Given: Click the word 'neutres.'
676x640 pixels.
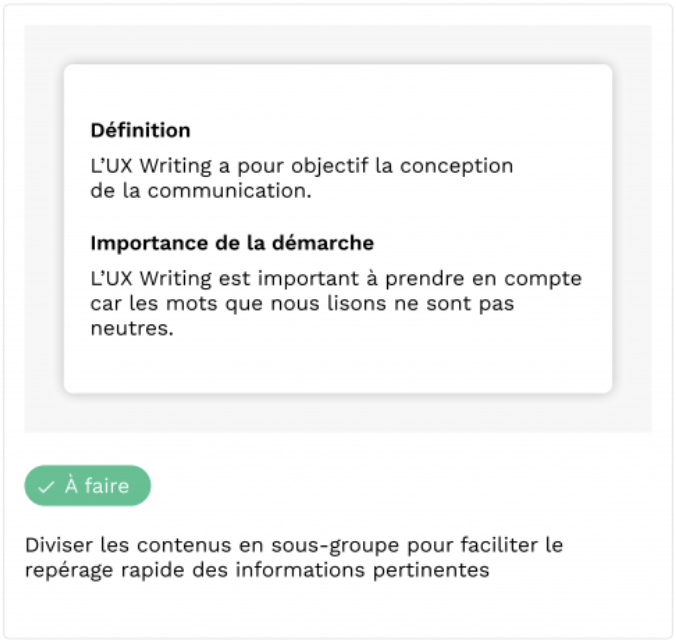Looking at the screenshot, I should 132,329.
